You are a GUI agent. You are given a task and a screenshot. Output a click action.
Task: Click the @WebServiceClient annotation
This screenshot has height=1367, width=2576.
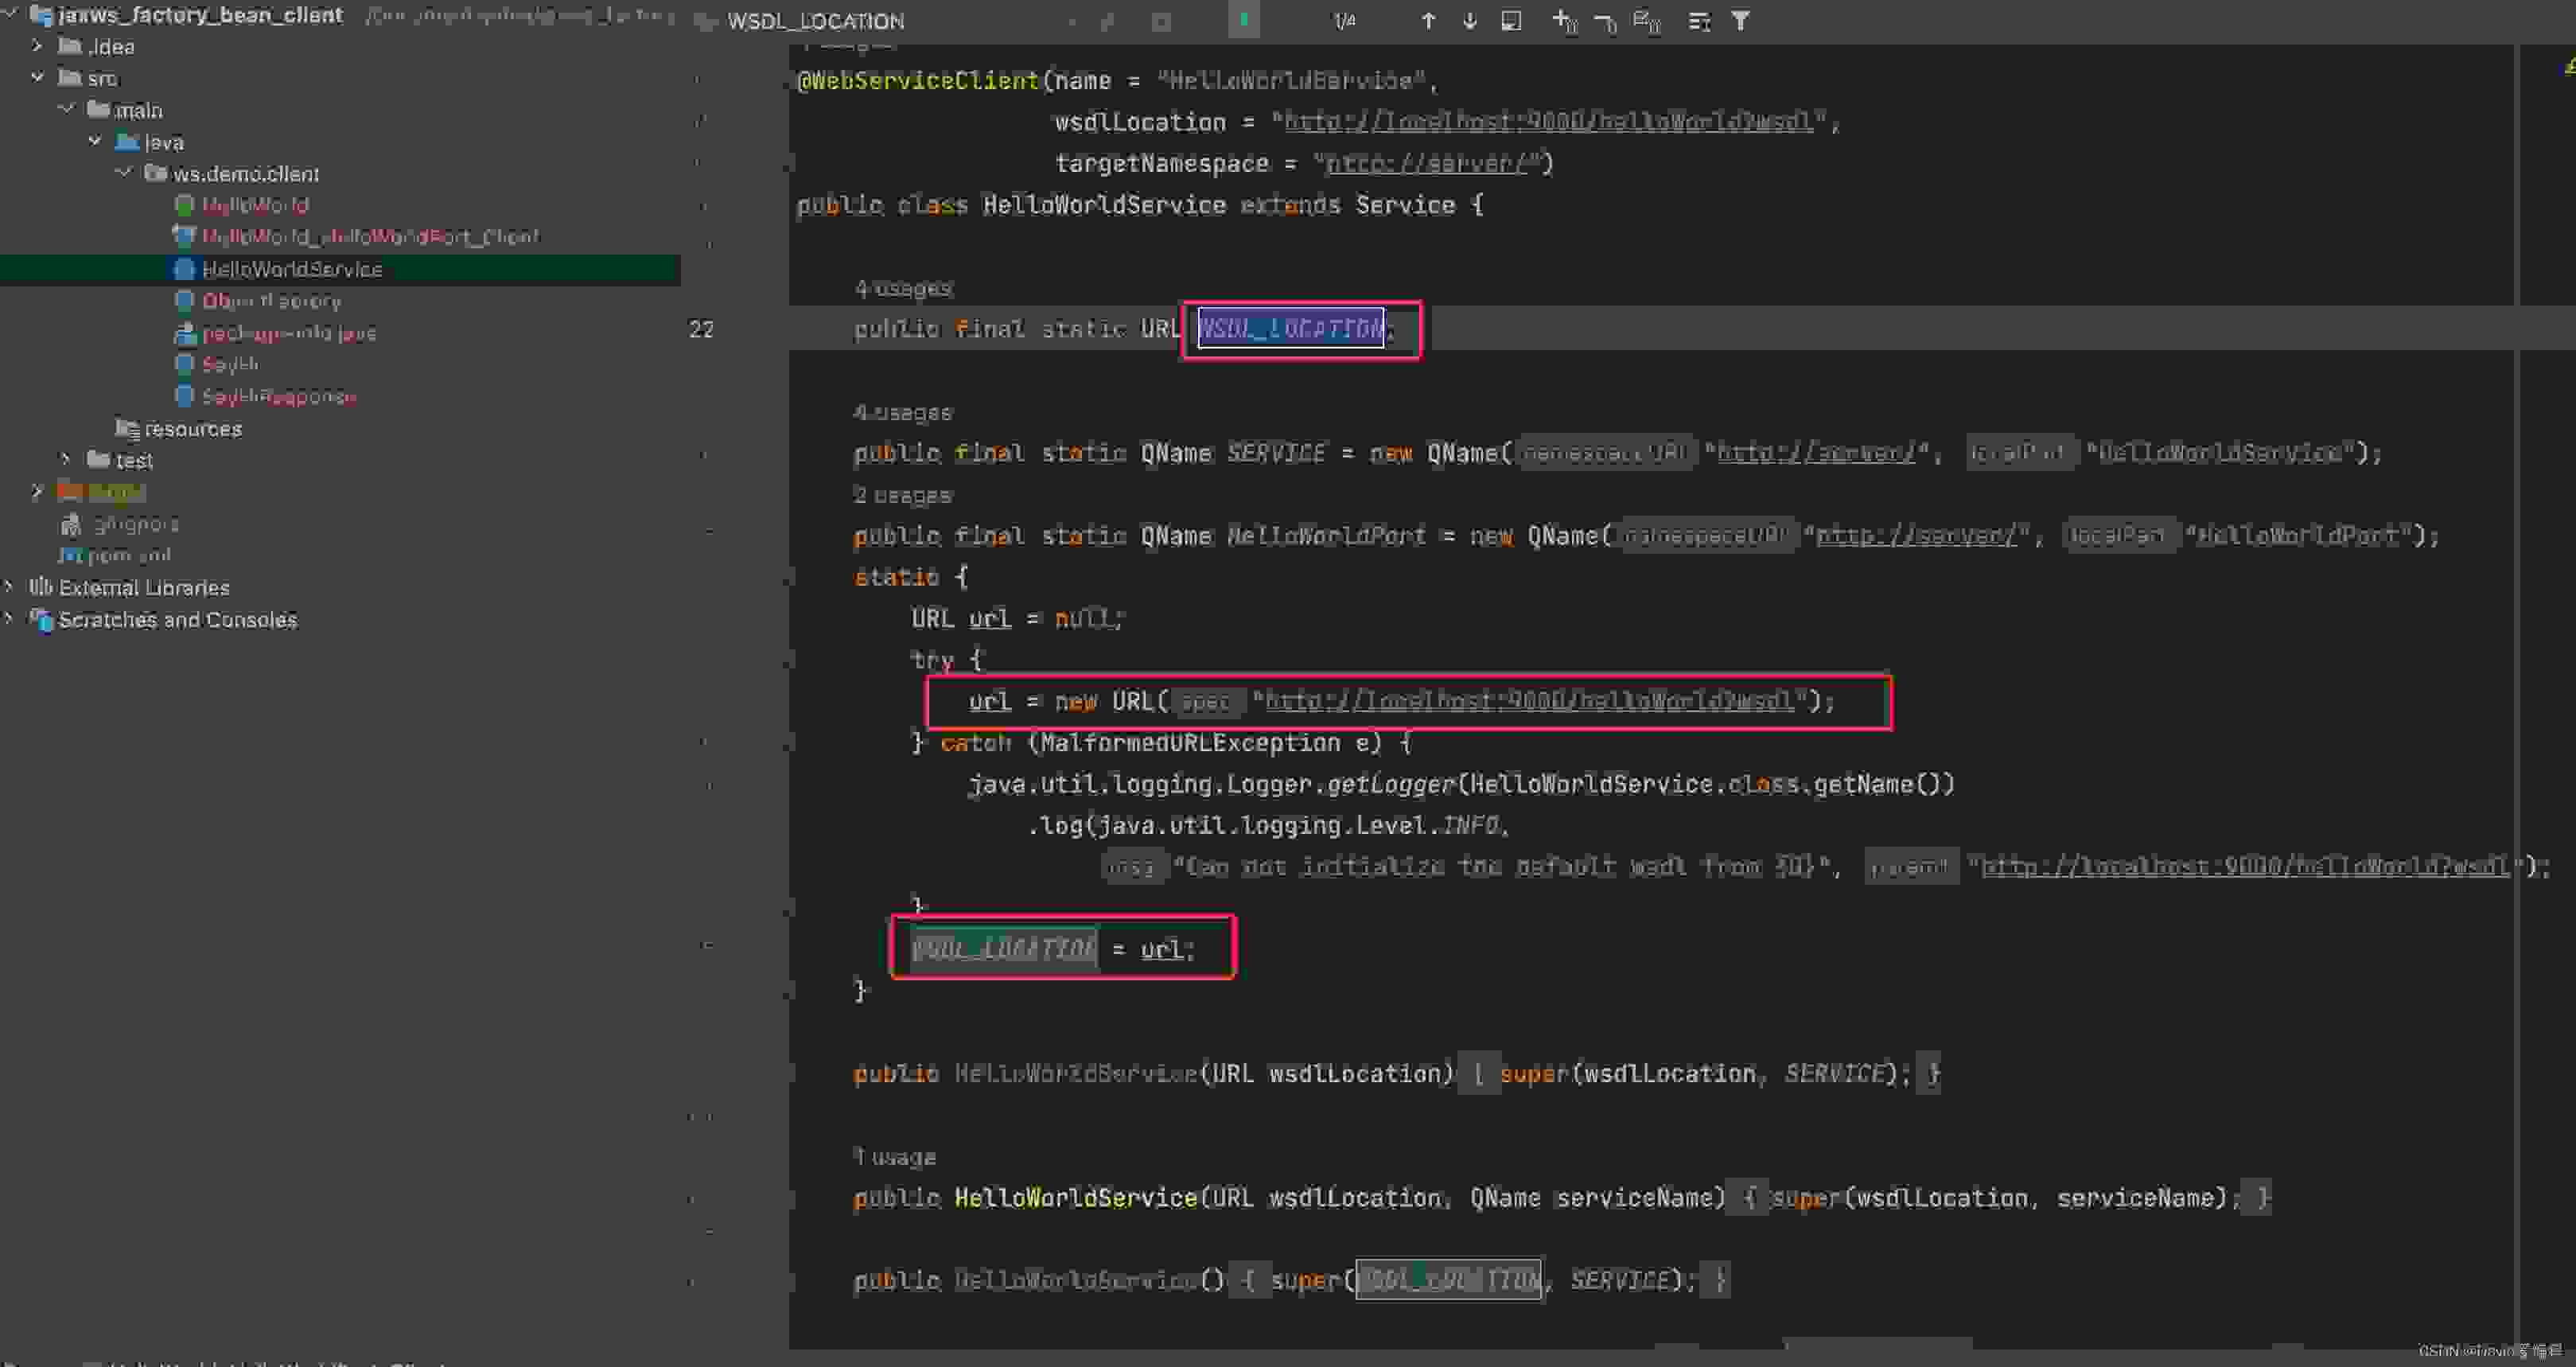click(917, 81)
